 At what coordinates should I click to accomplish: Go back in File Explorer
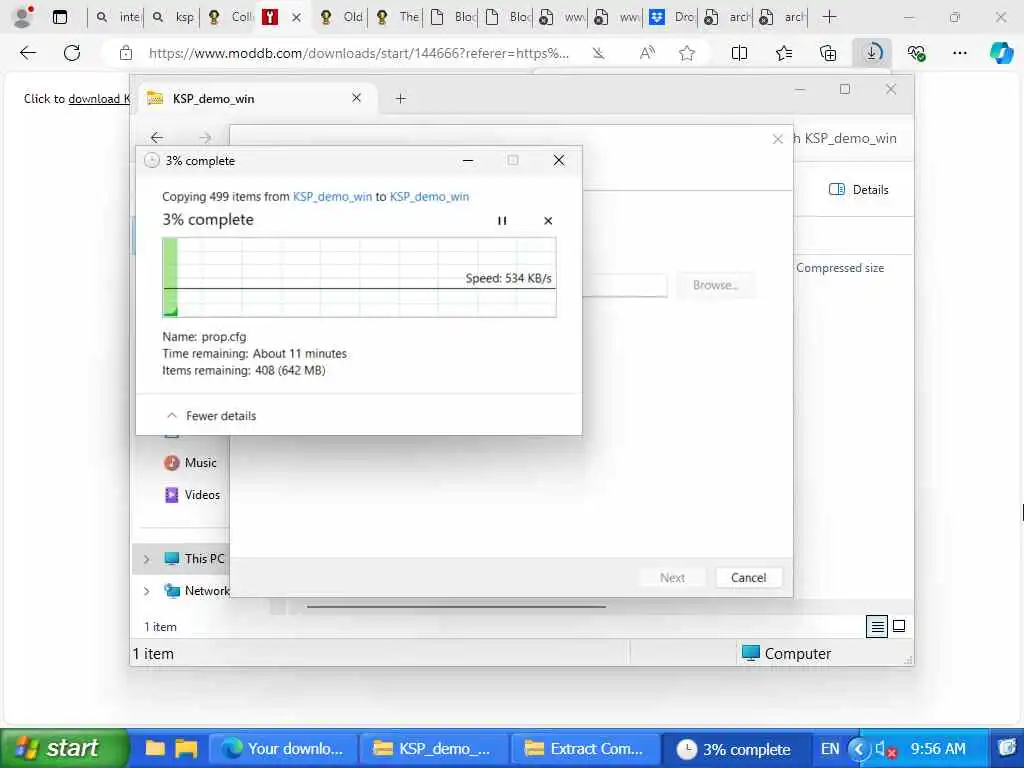click(157, 137)
